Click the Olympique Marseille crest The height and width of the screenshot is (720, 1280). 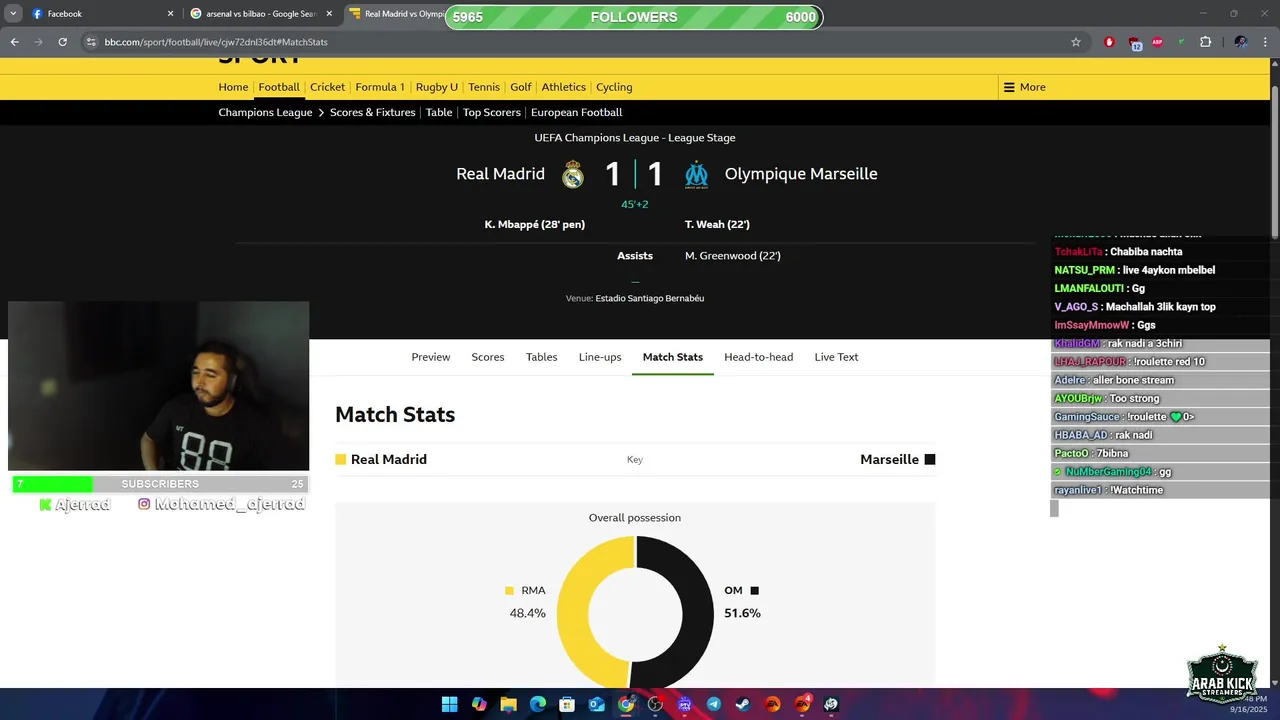pyautogui.click(x=696, y=175)
